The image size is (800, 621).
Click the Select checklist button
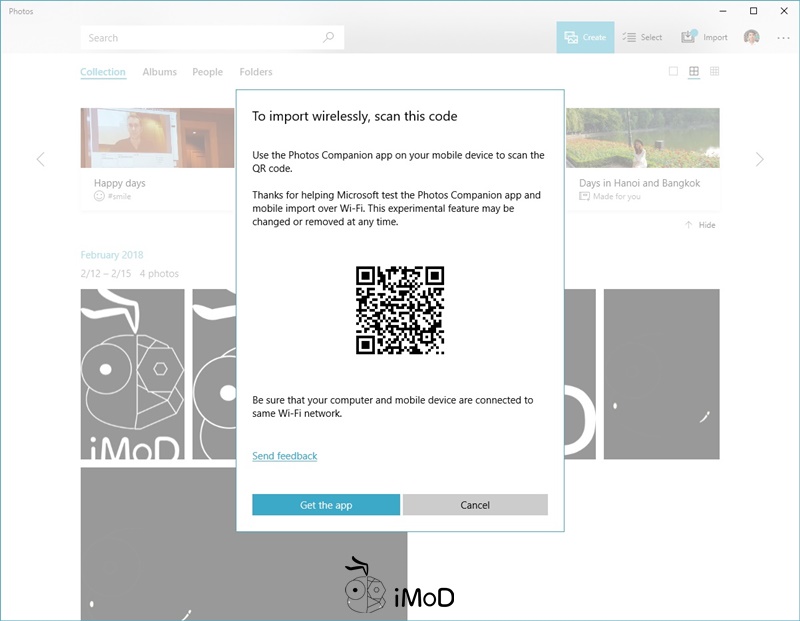click(642, 37)
